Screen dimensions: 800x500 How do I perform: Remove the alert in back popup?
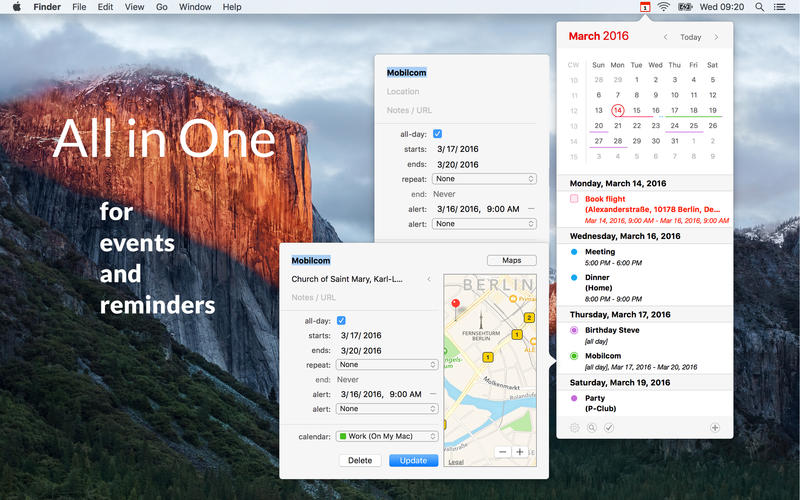(x=531, y=209)
